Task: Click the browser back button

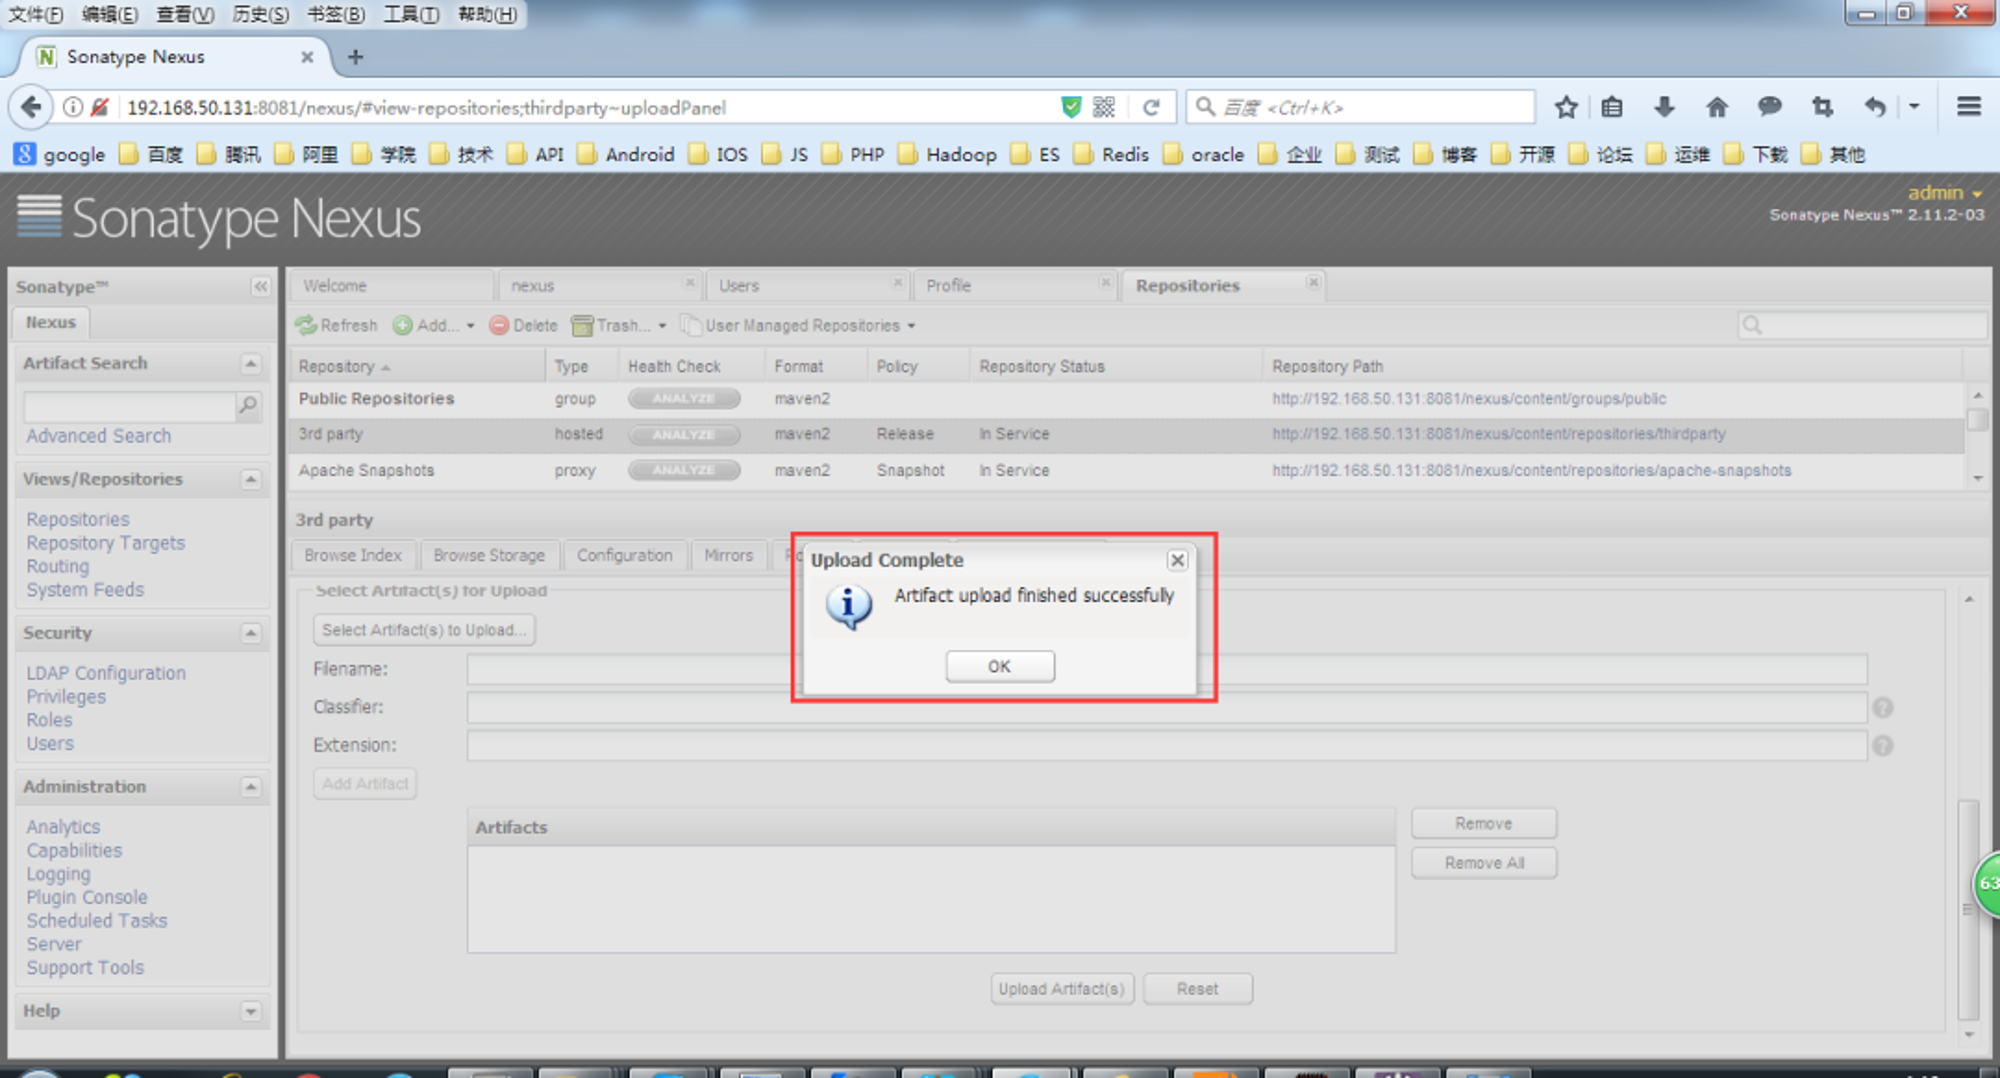Action: coord(32,107)
